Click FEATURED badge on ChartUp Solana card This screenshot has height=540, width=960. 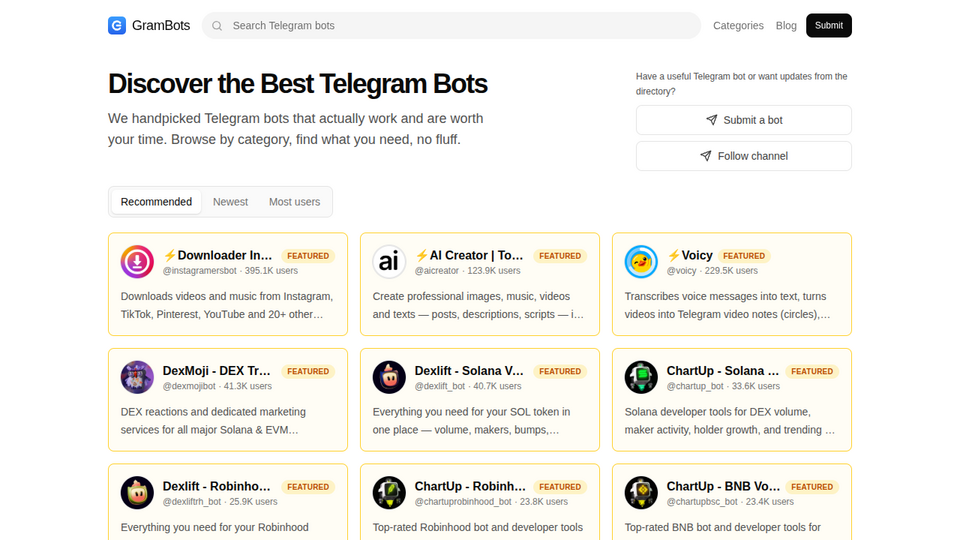pos(812,372)
